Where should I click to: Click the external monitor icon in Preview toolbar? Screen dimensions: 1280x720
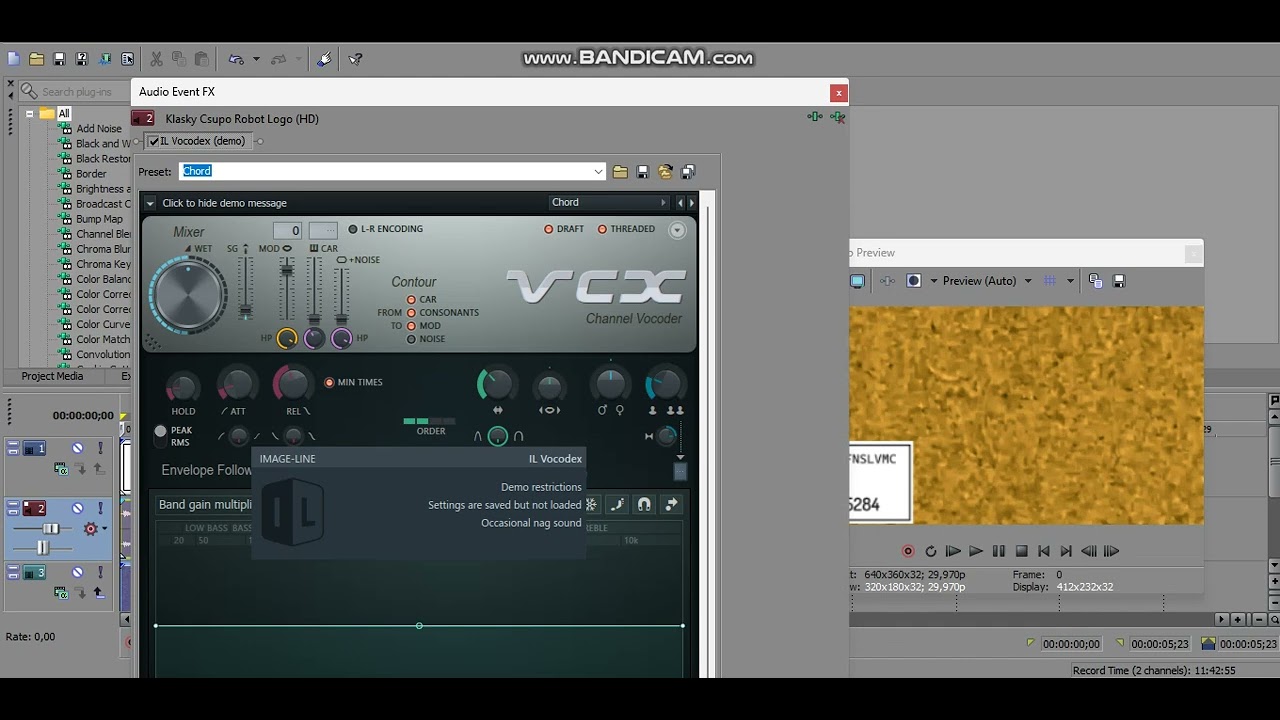coord(857,281)
